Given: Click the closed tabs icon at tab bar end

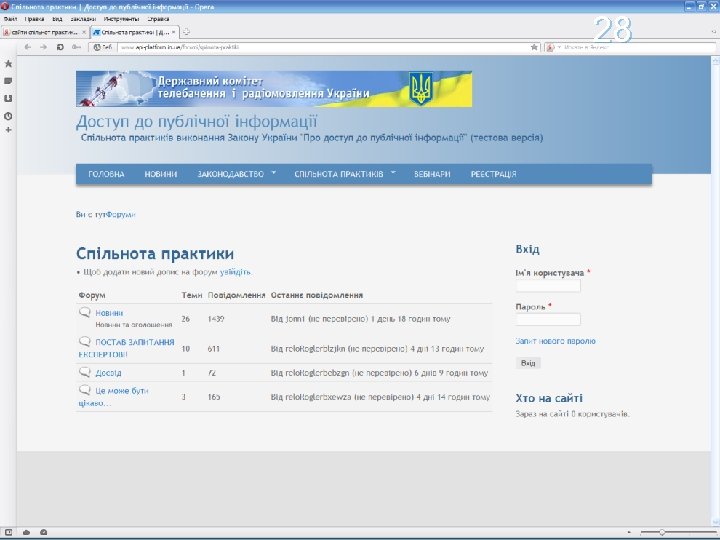Looking at the screenshot, I should coord(714,32).
